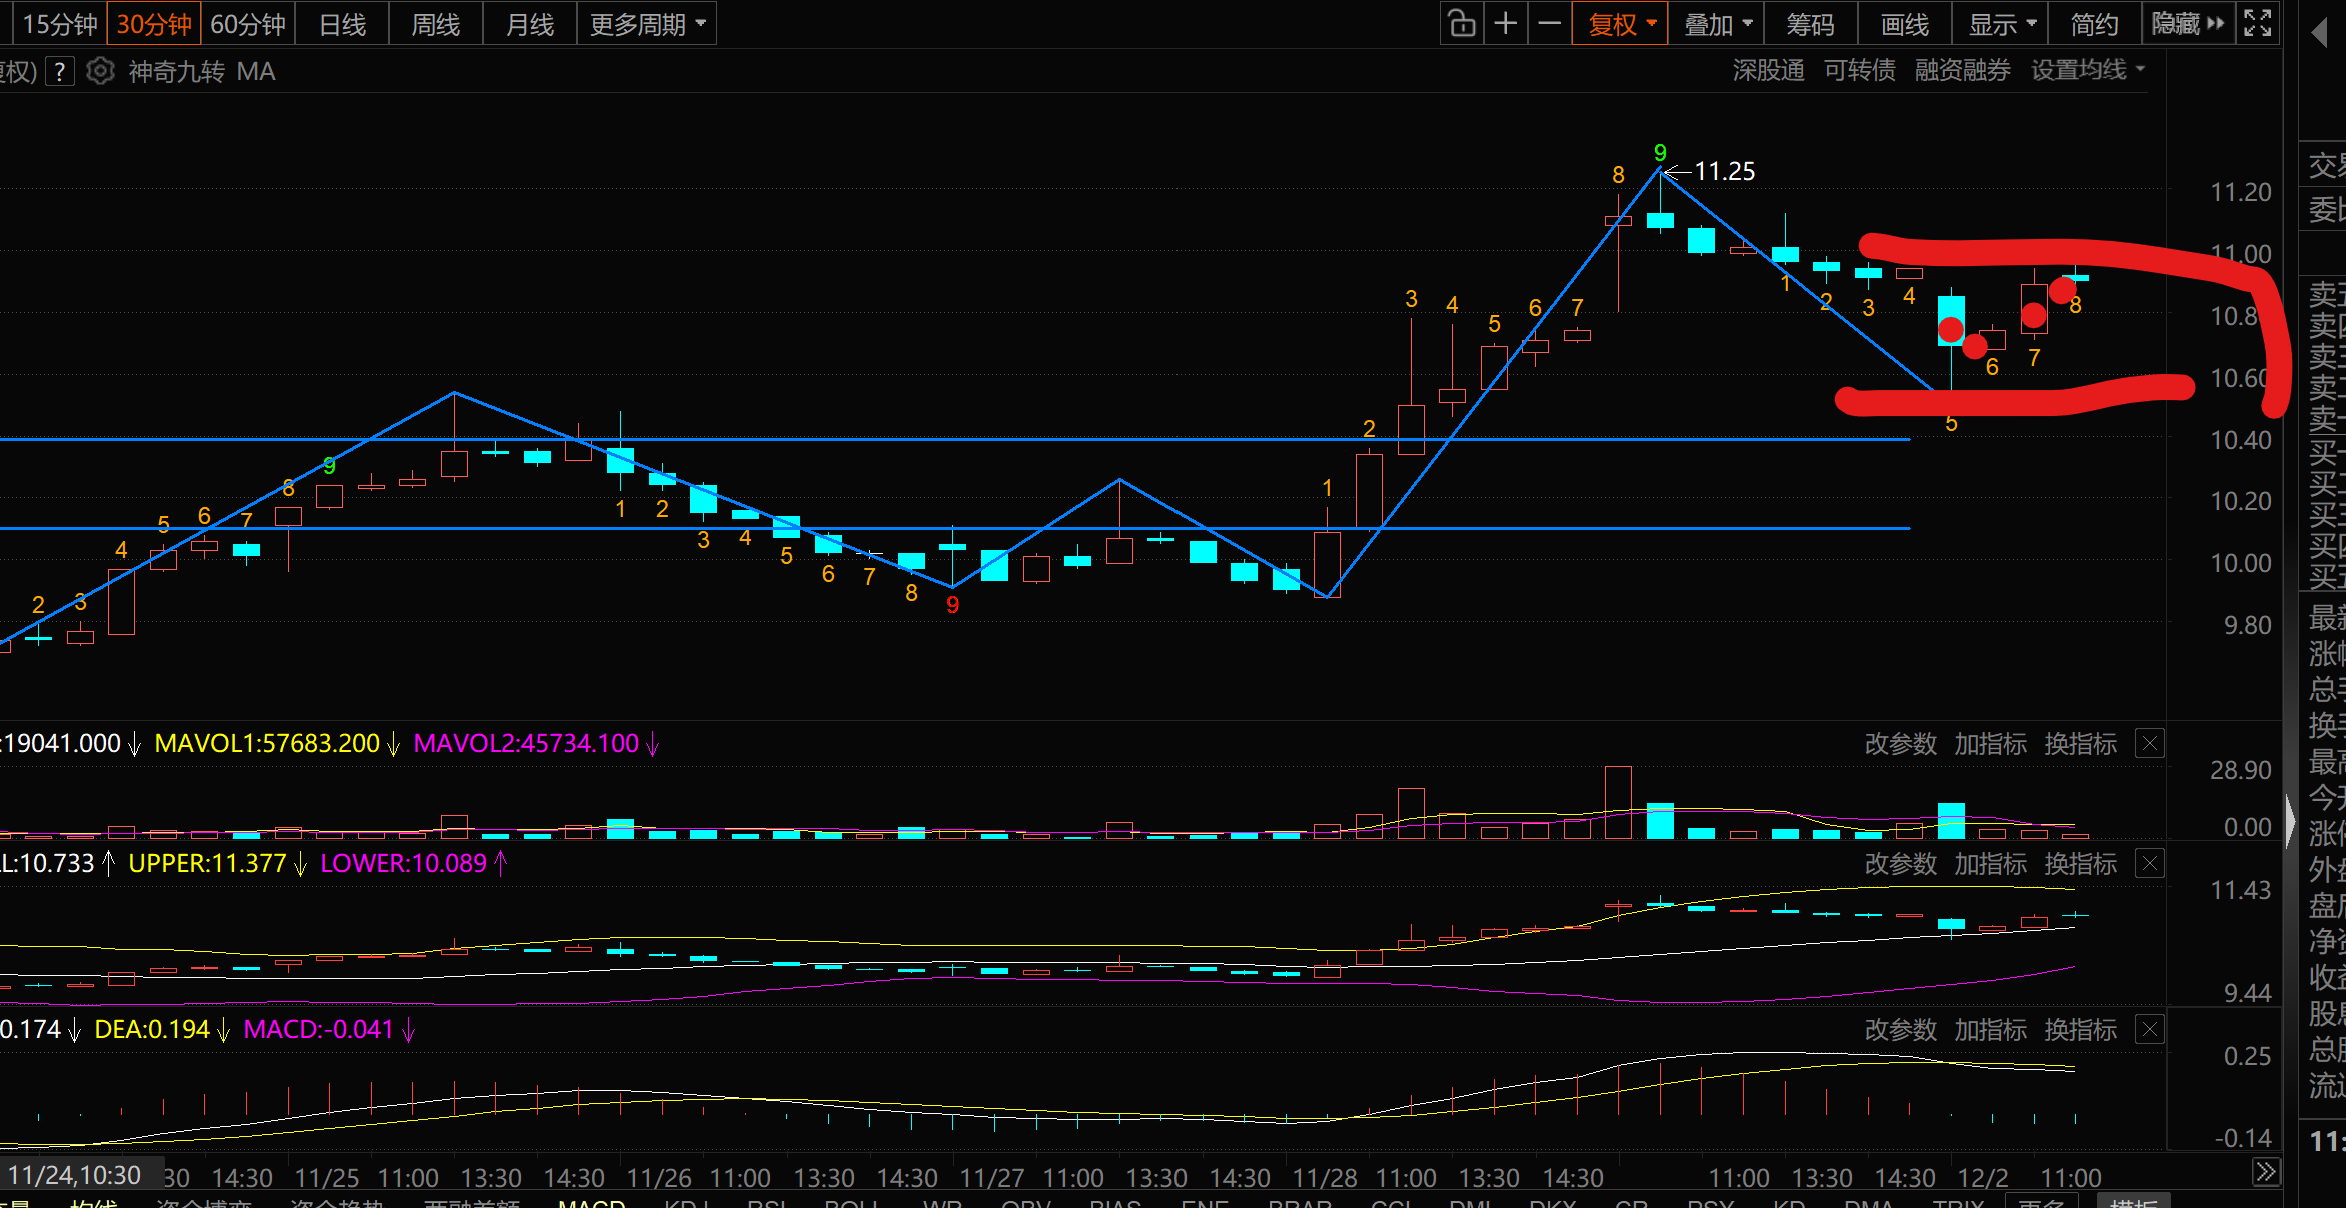Image resolution: width=2346 pixels, height=1208 pixels.
Task: Expand the 更多周期 dropdown
Action: [x=647, y=24]
